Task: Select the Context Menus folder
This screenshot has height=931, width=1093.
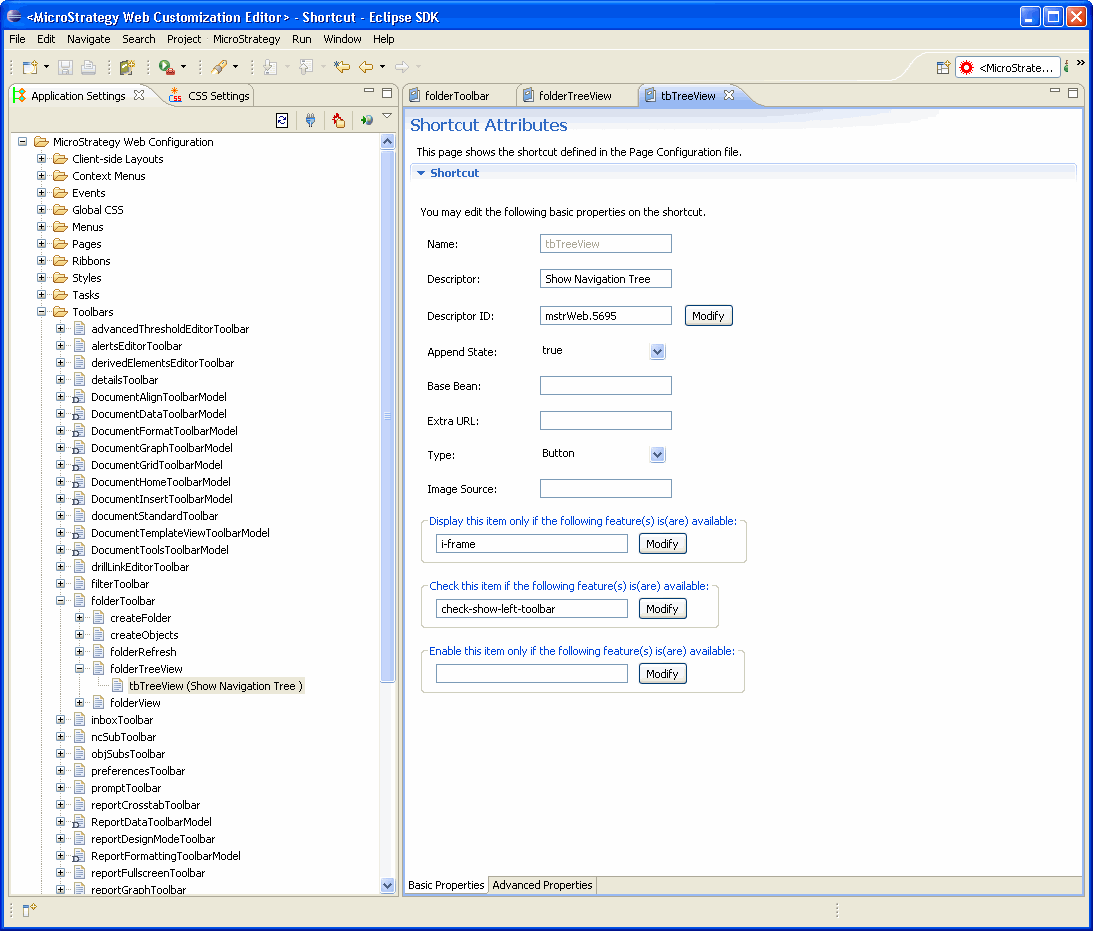Action: [x=109, y=176]
